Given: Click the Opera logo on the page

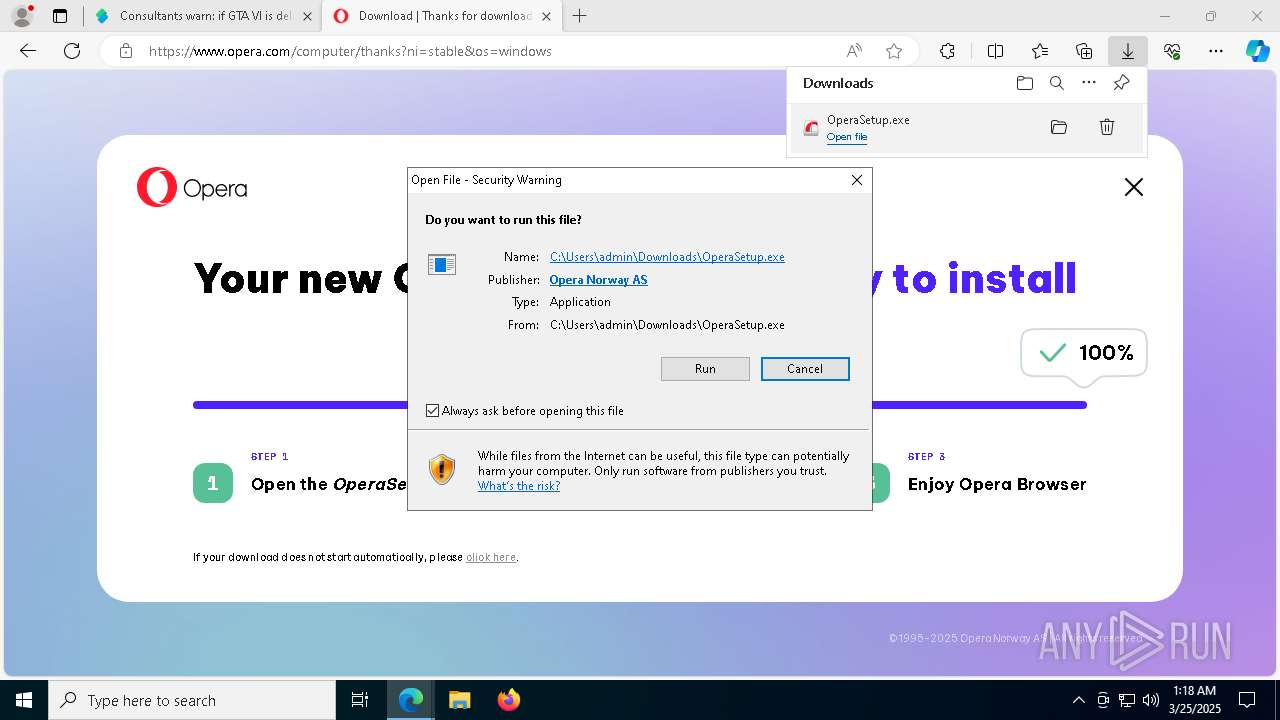Looking at the screenshot, I should tap(192, 188).
